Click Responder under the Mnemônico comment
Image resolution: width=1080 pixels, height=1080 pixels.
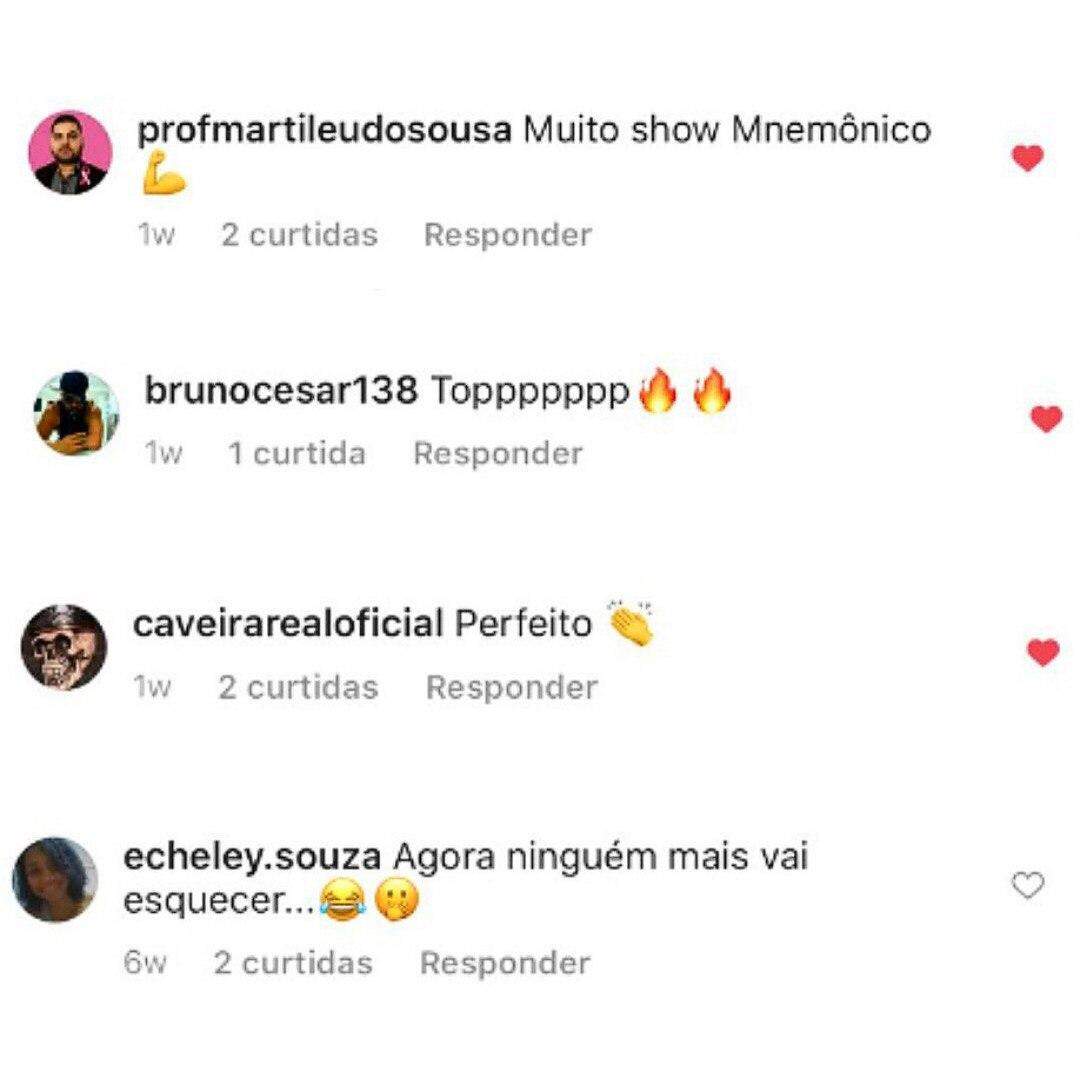508,236
